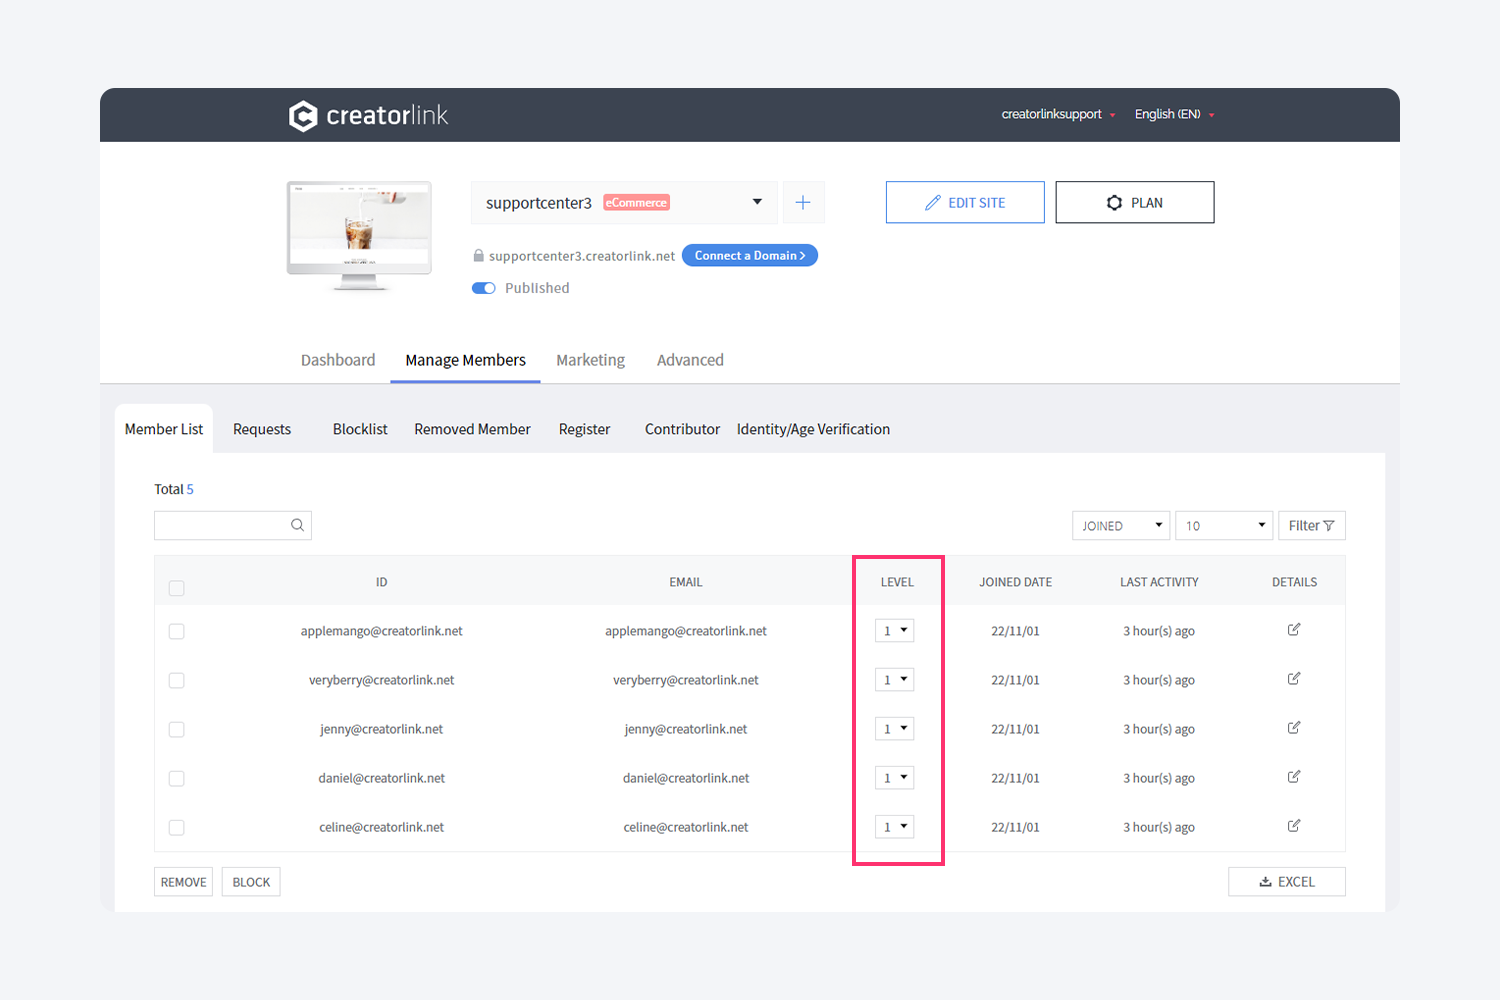Open the creatorlinksupport account menu
Viewport: 1500px width, 1000px height.
point(1058,114)
